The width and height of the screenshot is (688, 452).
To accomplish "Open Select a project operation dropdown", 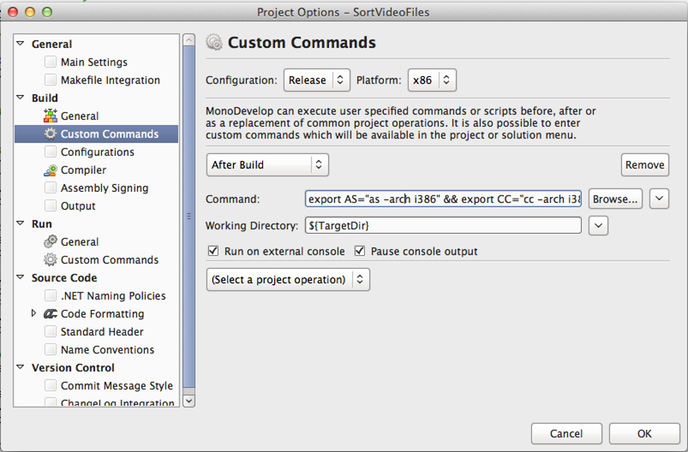I will 288,279.
